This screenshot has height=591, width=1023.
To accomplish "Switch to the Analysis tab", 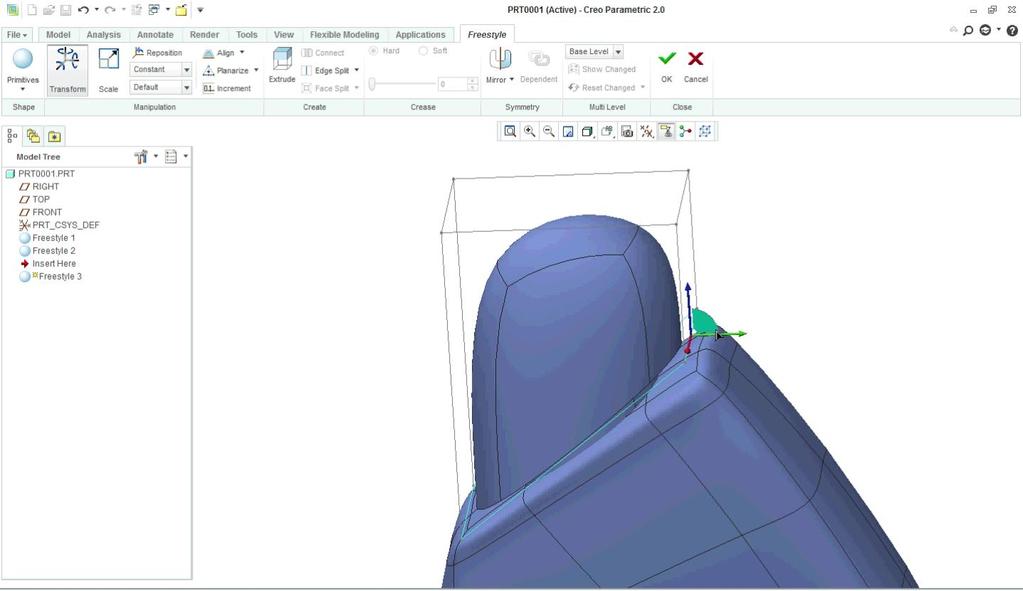I will 104,35.
